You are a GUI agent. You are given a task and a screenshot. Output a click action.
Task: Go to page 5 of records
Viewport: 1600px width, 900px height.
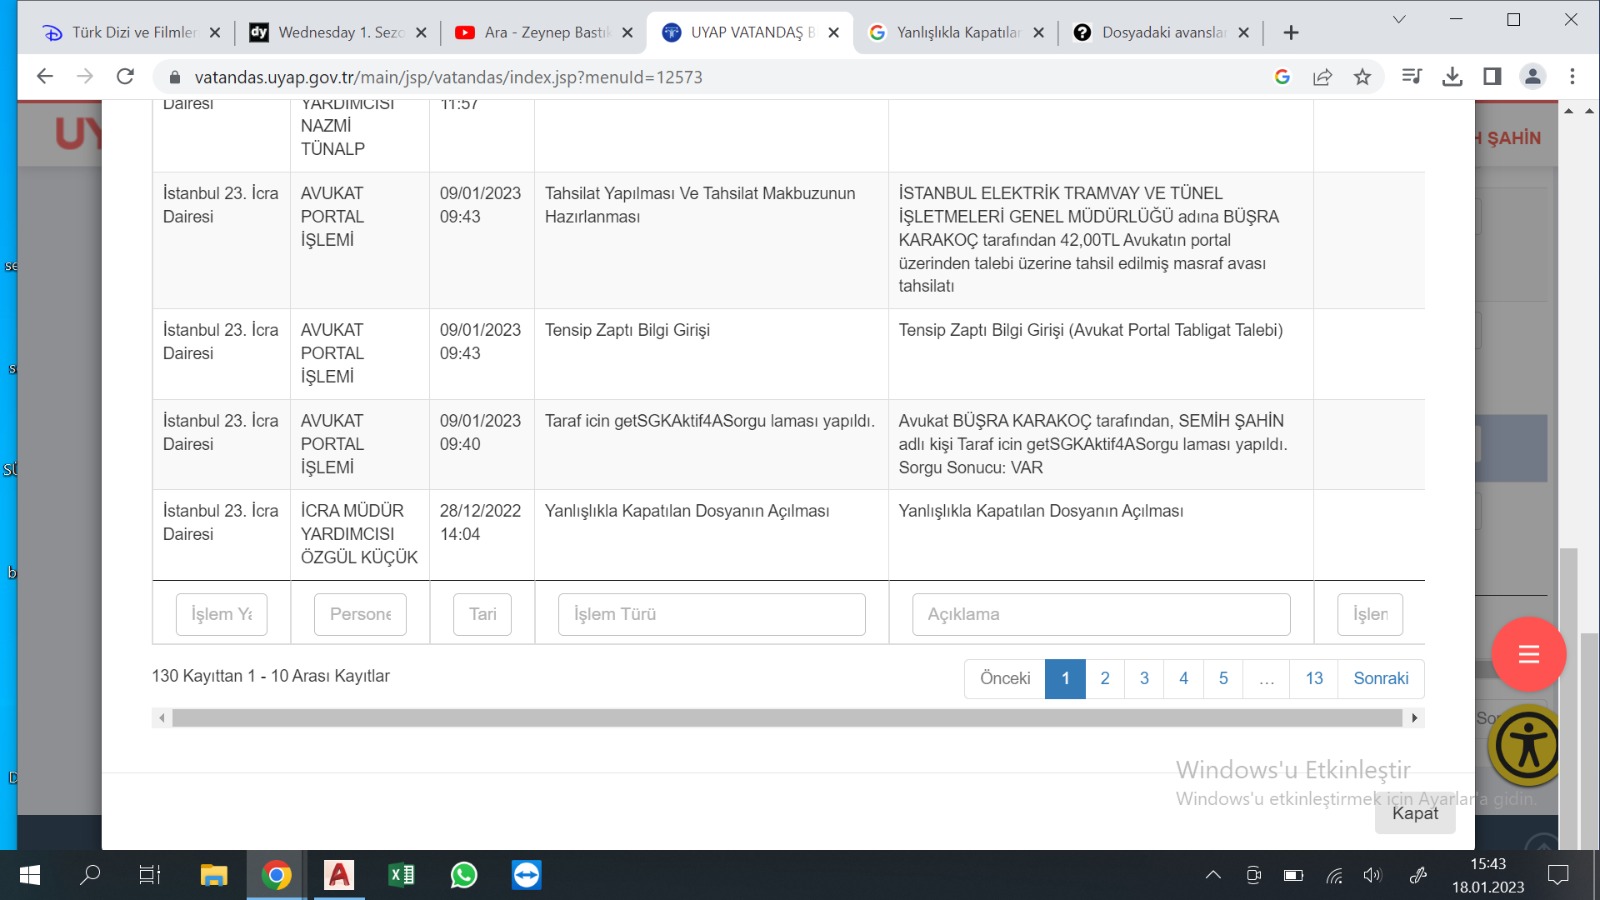pos(1223,679)
